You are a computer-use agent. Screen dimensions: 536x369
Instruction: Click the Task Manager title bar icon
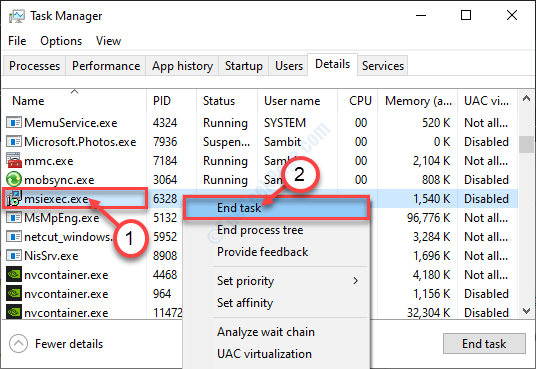coord(17,16)
